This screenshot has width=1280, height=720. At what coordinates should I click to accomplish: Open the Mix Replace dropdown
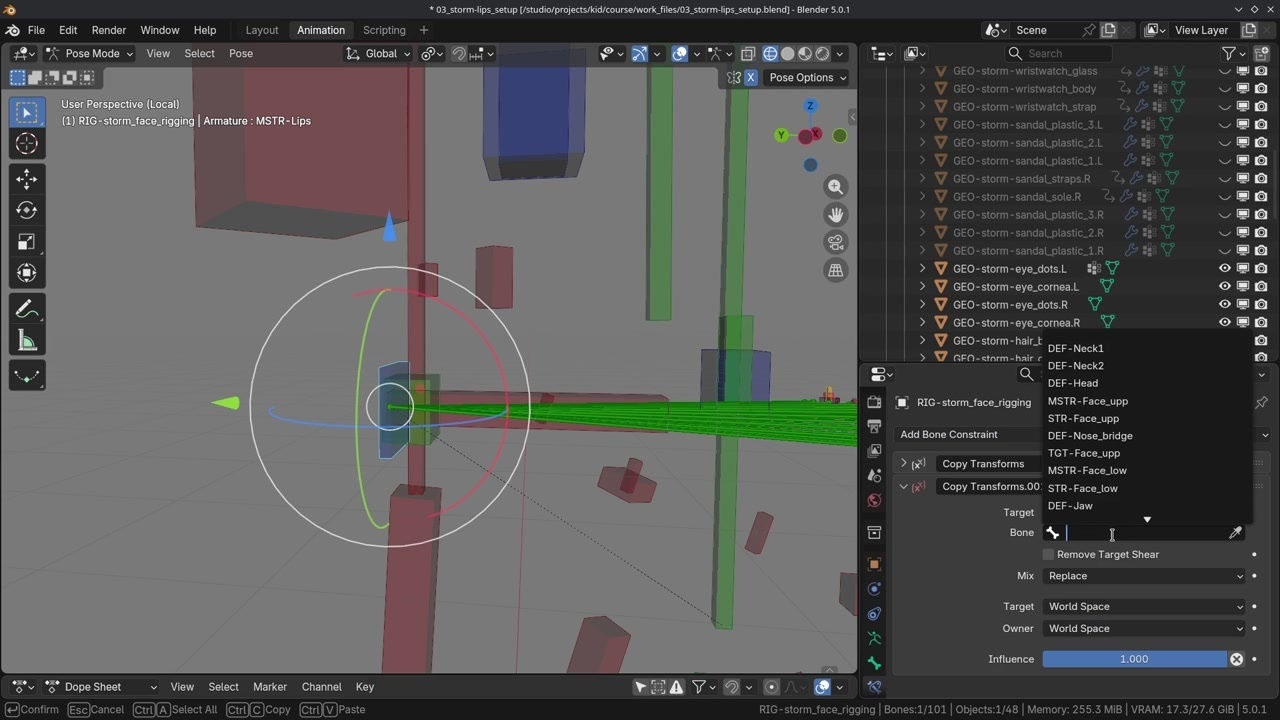[1144, 576]
